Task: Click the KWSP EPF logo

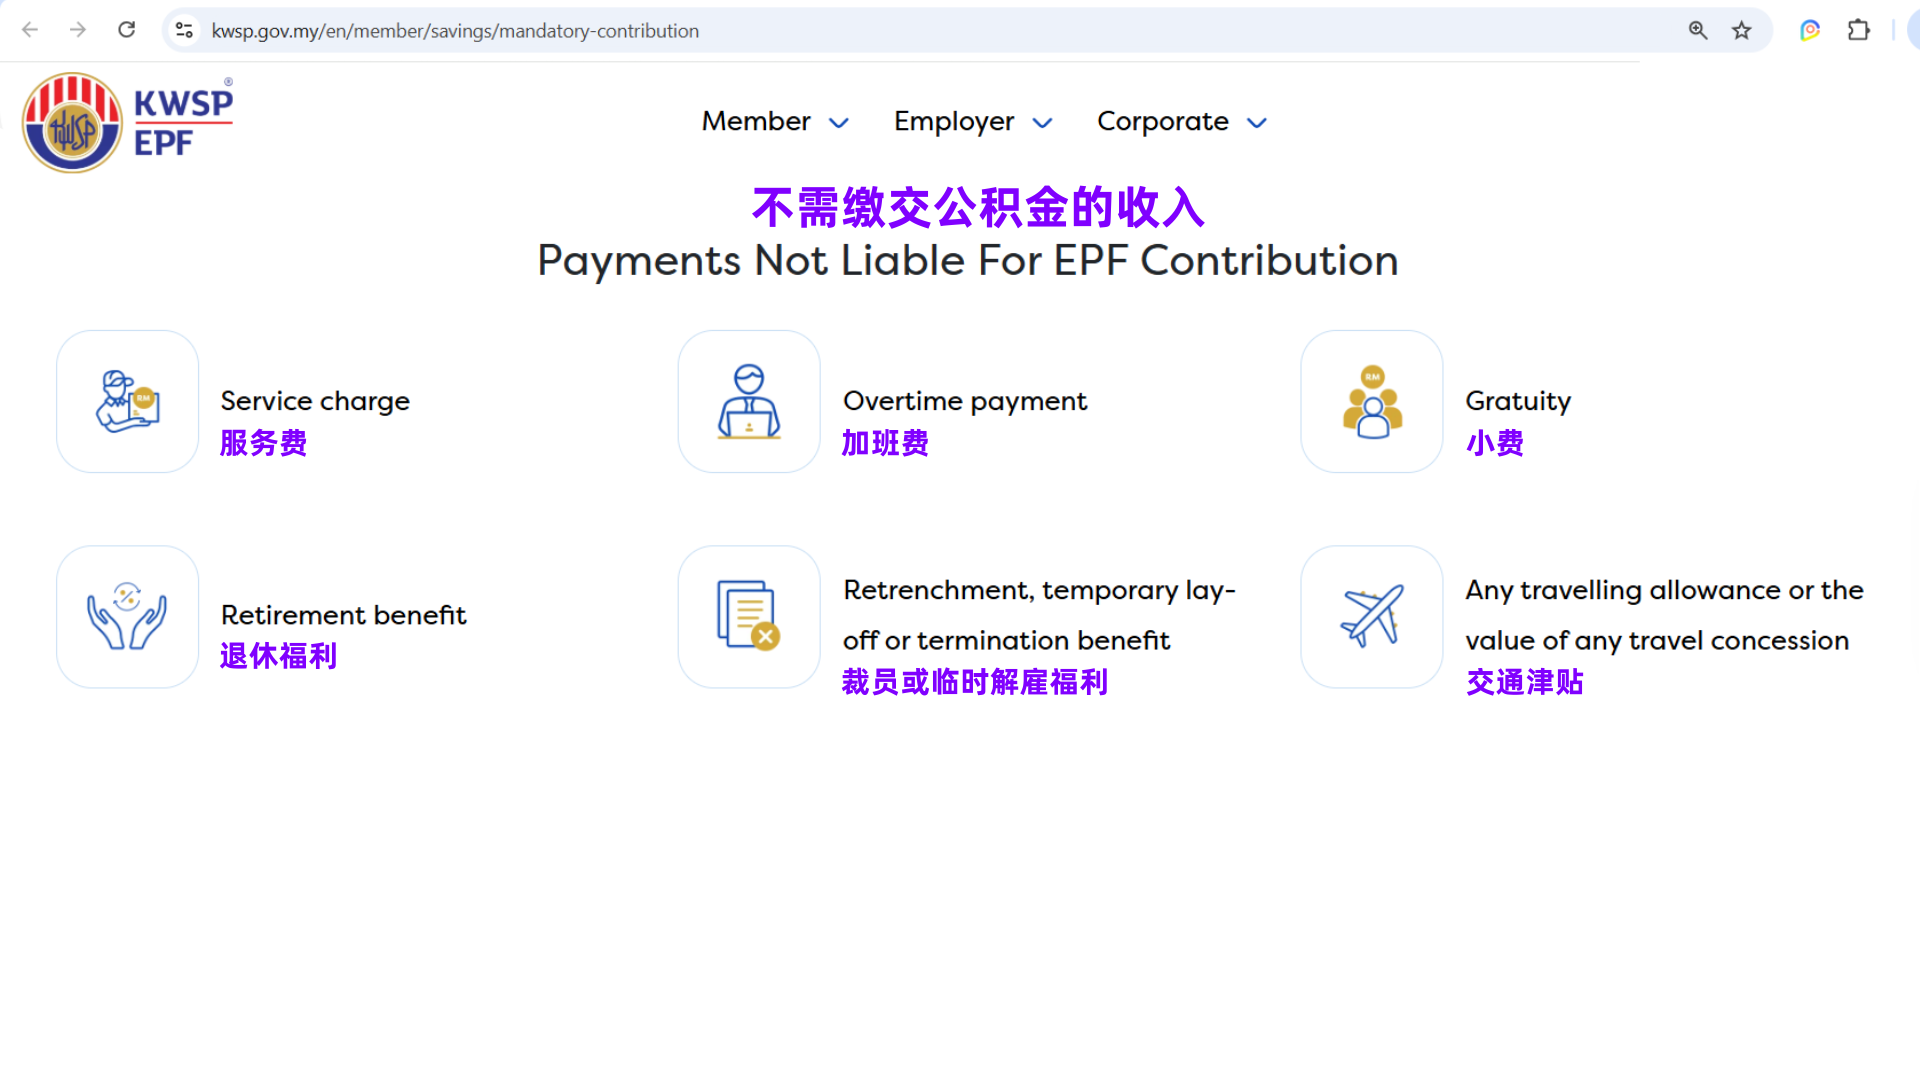Action: (x=128, y=122)
